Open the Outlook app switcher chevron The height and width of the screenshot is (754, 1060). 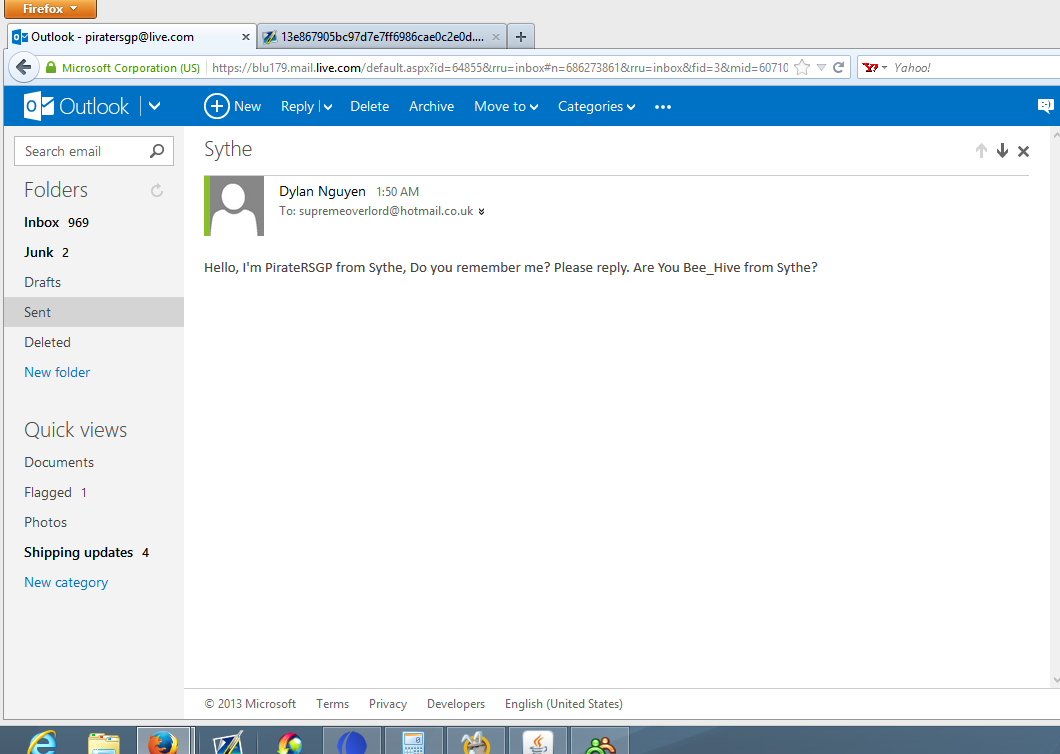coord(155,106)
